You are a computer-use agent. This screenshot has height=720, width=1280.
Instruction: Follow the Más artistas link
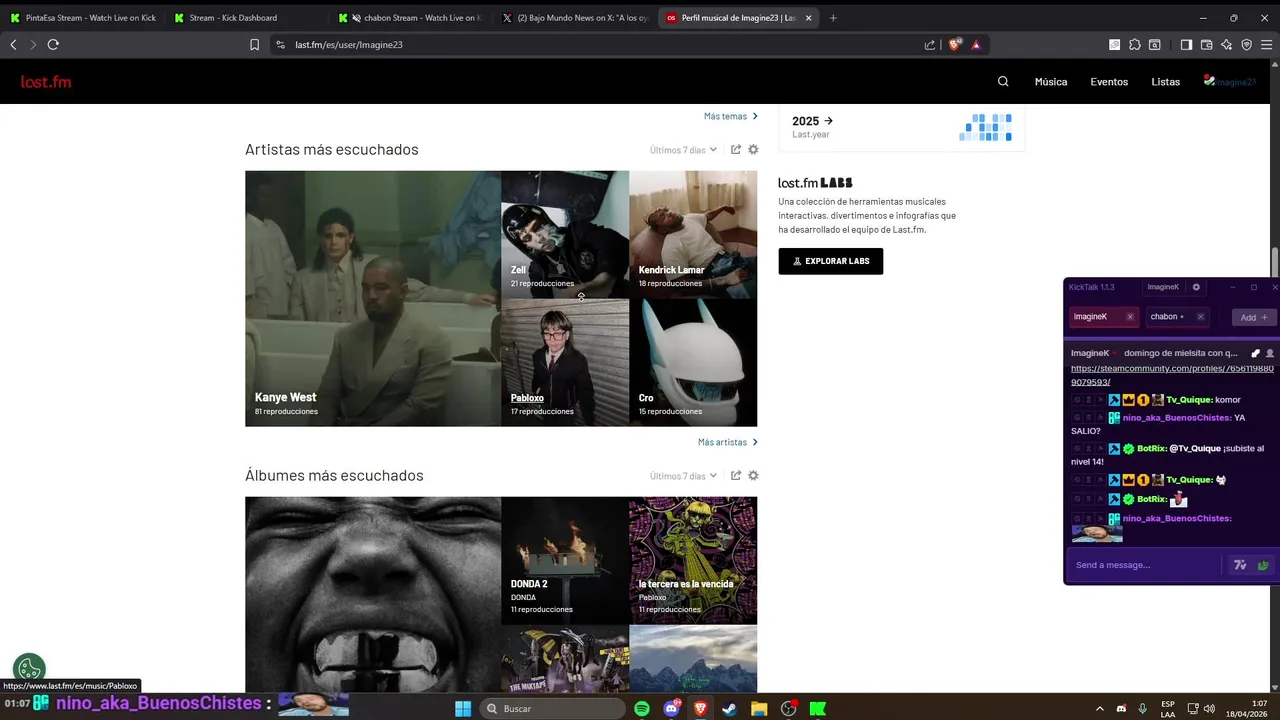point(728,442)
